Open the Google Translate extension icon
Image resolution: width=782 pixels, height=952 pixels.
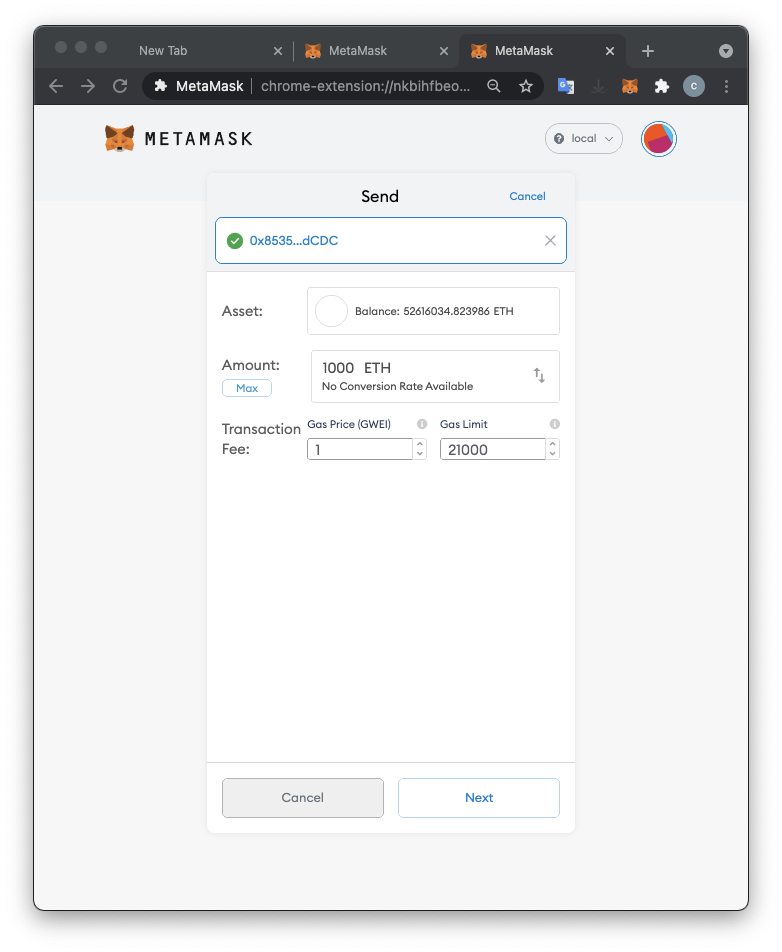tap(566, 86)
